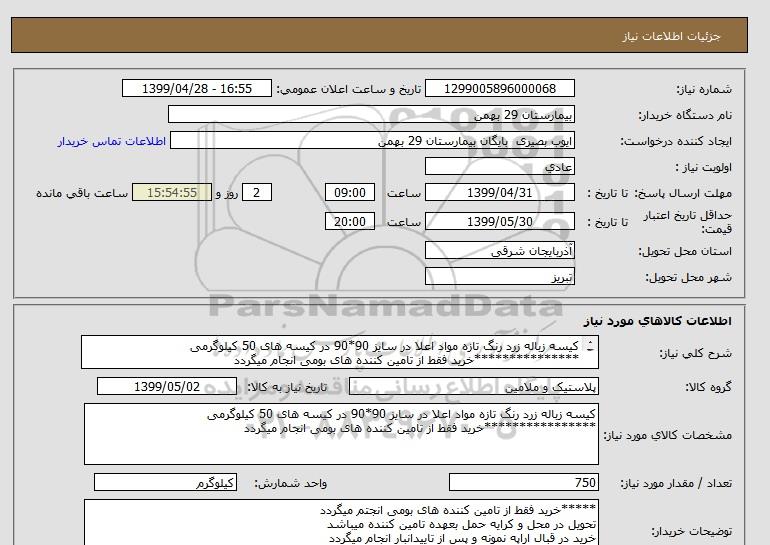
Task: Click buyer organization name field بیمارستان 29 بهمن
Action: [x=371, y=114]
